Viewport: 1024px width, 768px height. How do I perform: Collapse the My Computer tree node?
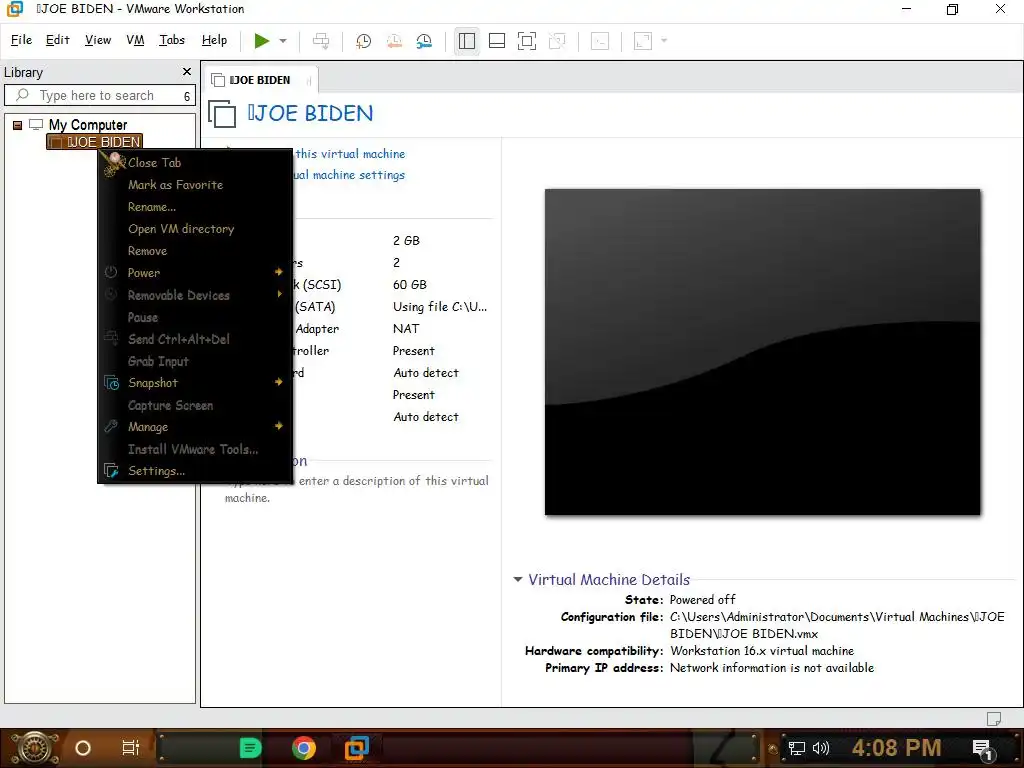click(x=18, y=125)
